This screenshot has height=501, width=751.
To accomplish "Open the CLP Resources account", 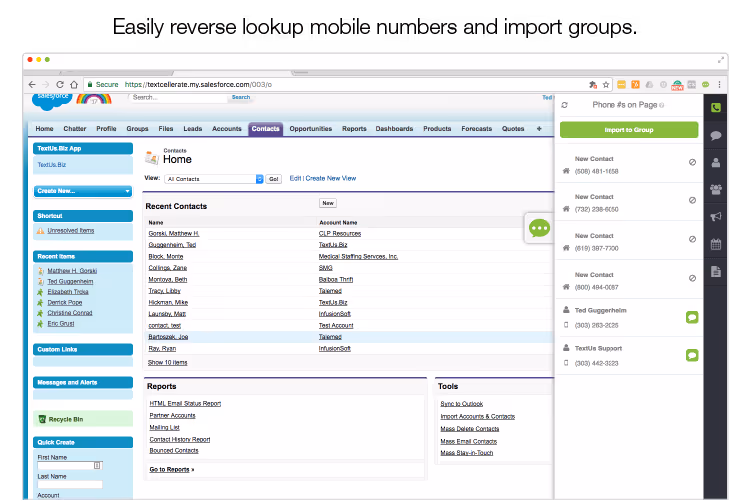I will pos(340,233).
